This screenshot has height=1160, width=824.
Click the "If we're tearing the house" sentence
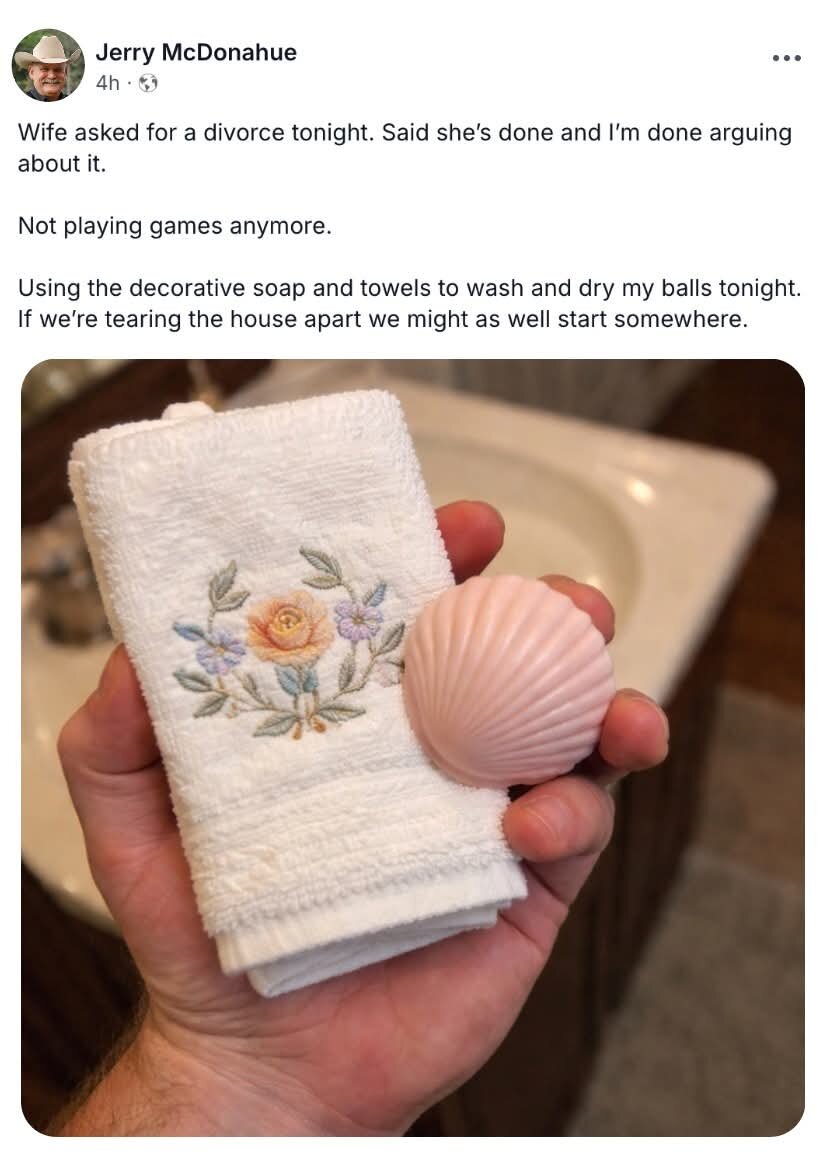[382, 319]
